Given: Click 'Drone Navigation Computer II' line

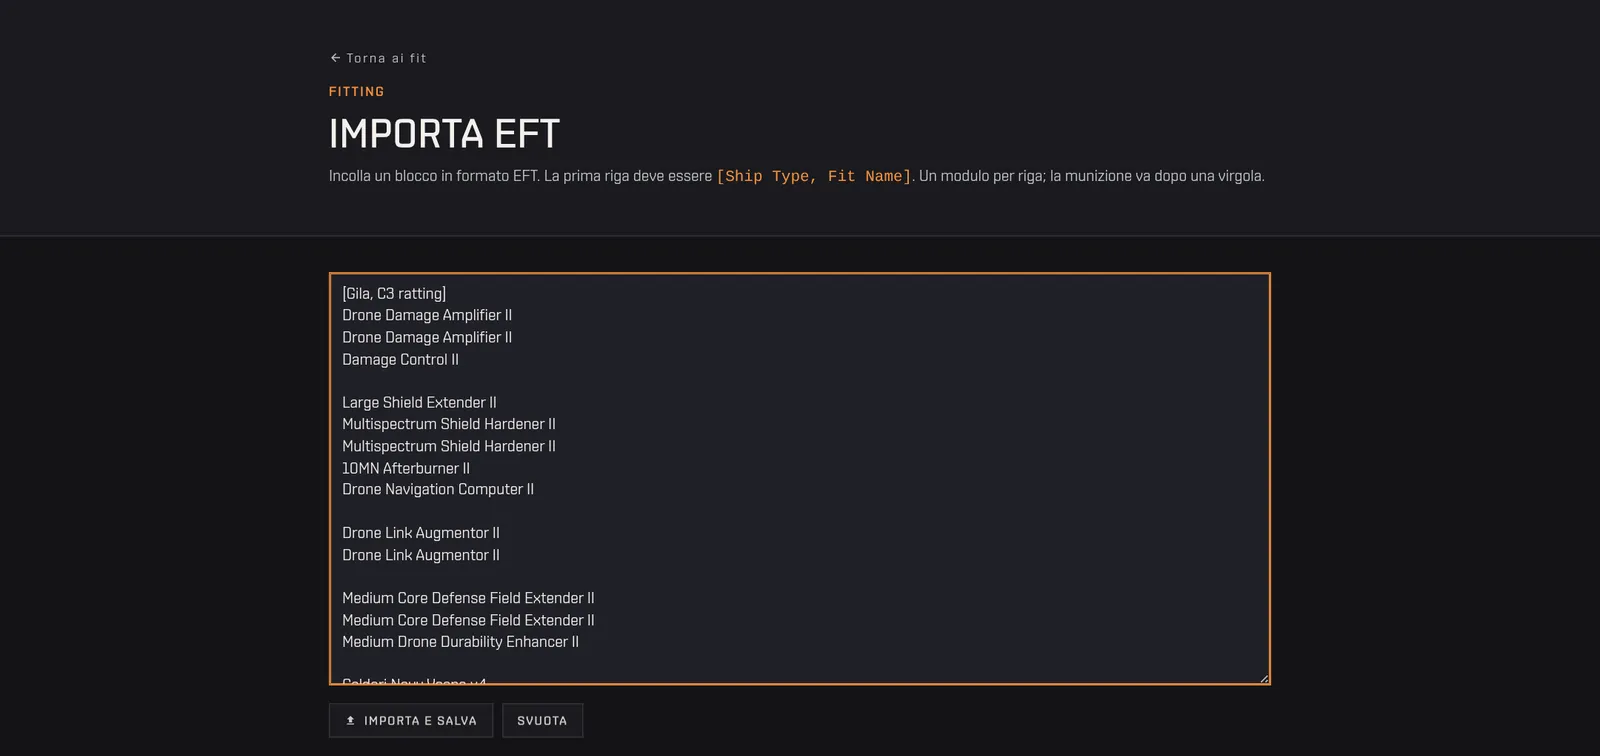Looking at the screenshot, I should [438, 489].
